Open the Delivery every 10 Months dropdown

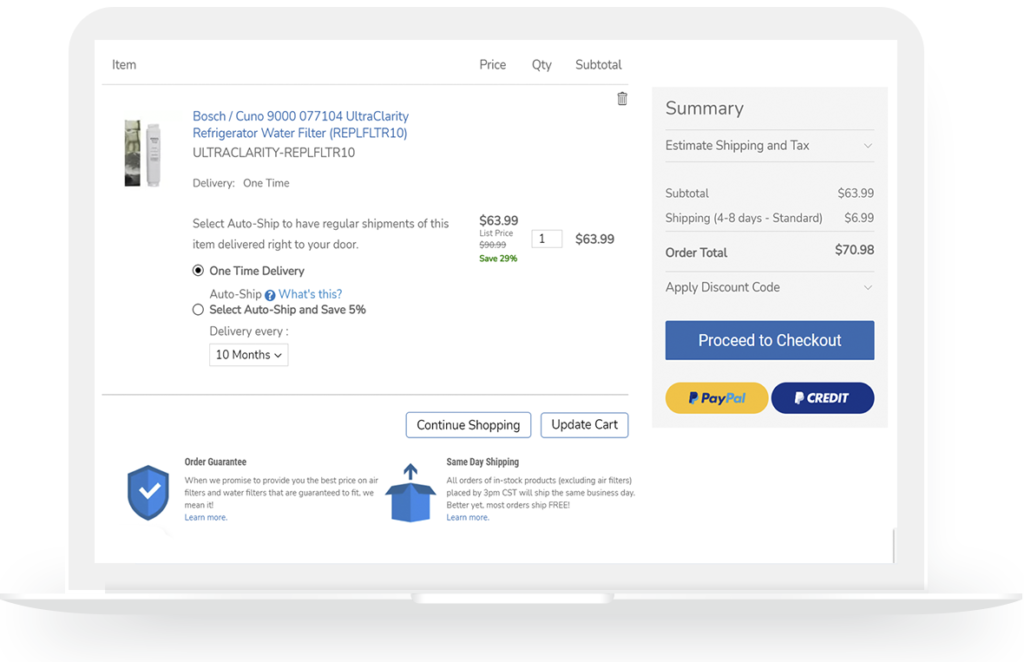pyautogui.click(x=248, y=355)
